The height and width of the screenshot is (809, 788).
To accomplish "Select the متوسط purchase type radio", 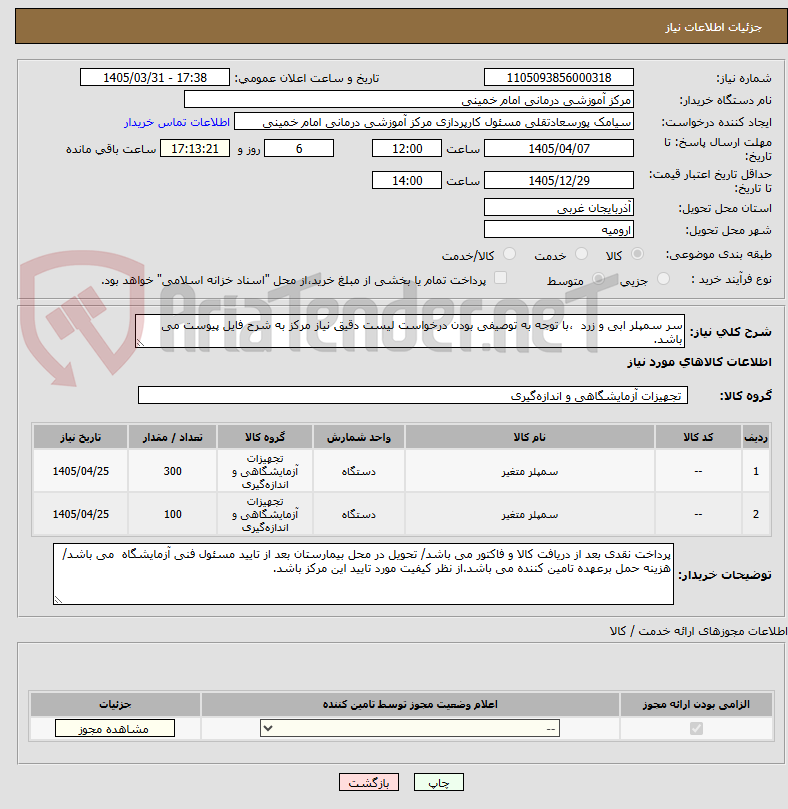I will [x=598, y=279].
